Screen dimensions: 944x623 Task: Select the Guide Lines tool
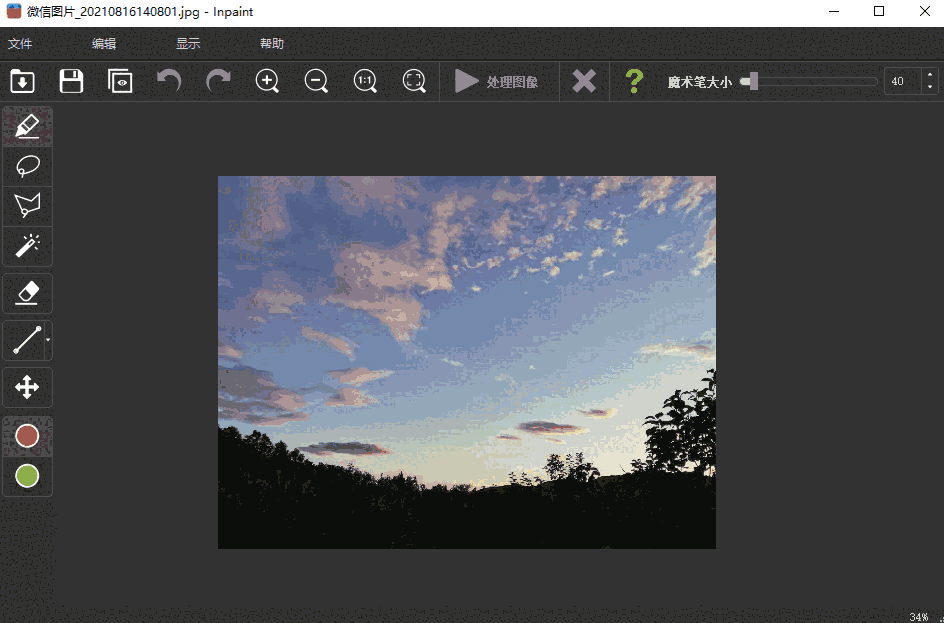[27, 340]
